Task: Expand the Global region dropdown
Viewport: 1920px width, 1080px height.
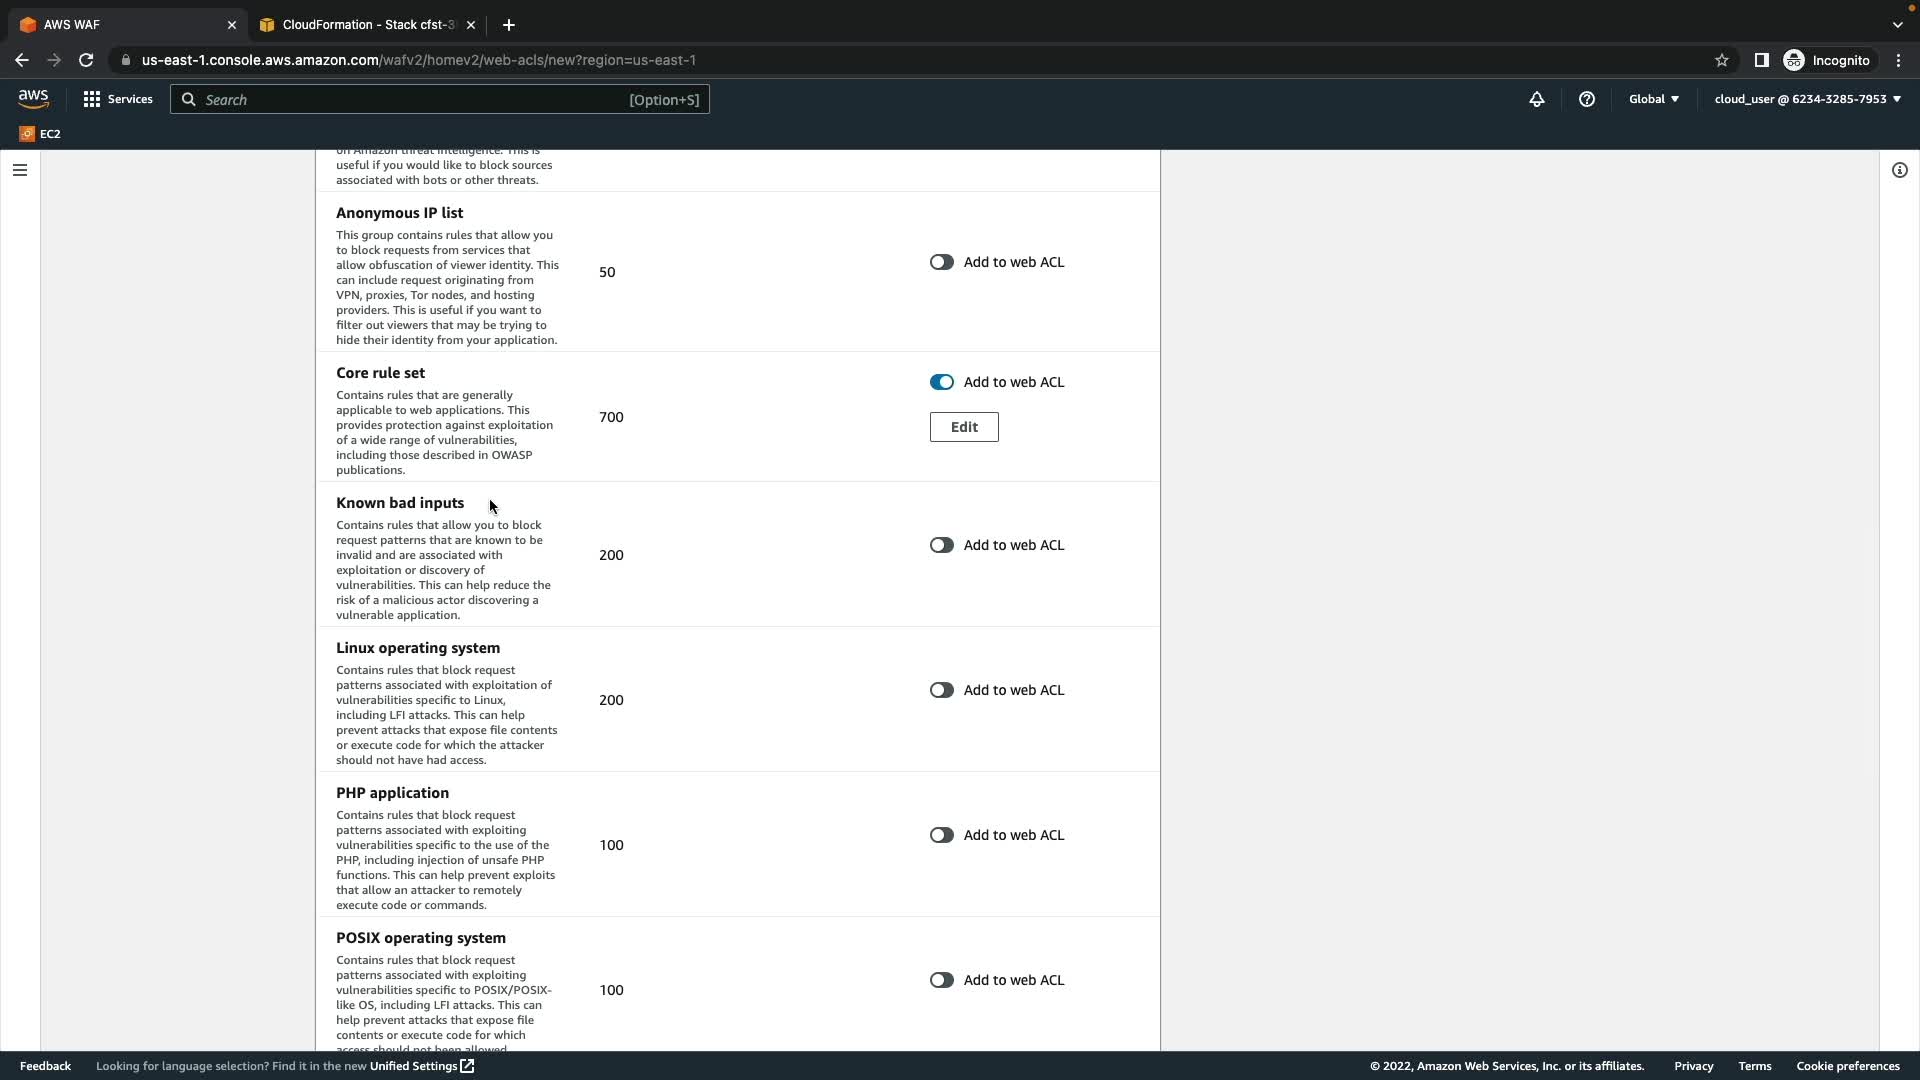Action: point(1654,99)
